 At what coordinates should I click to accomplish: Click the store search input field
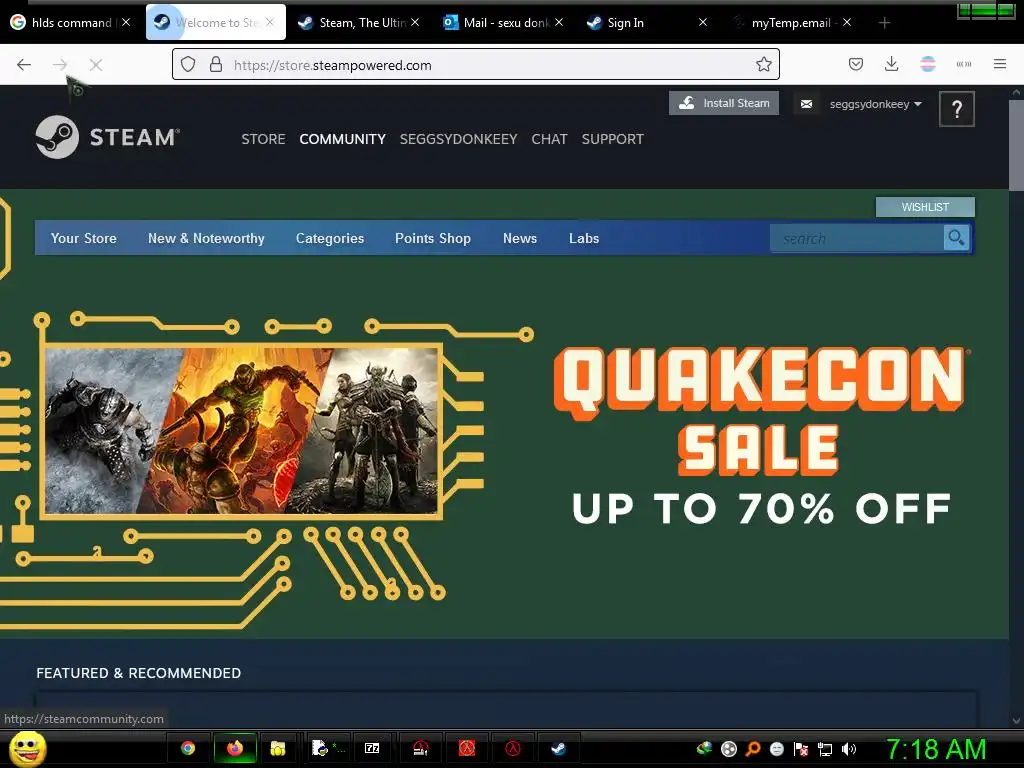[x=857, y=238]
